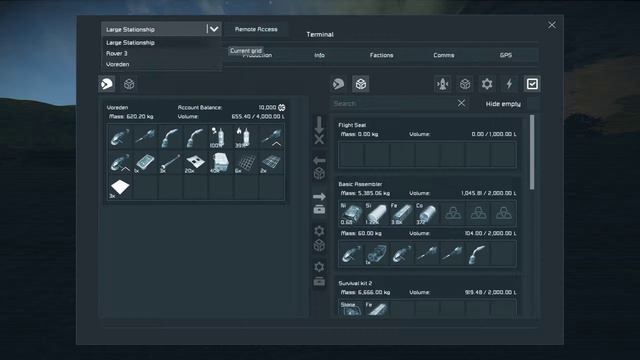640x360 pixels.
Task: Click the Survival kit 2 inventory title
Action: coord(355,283)
